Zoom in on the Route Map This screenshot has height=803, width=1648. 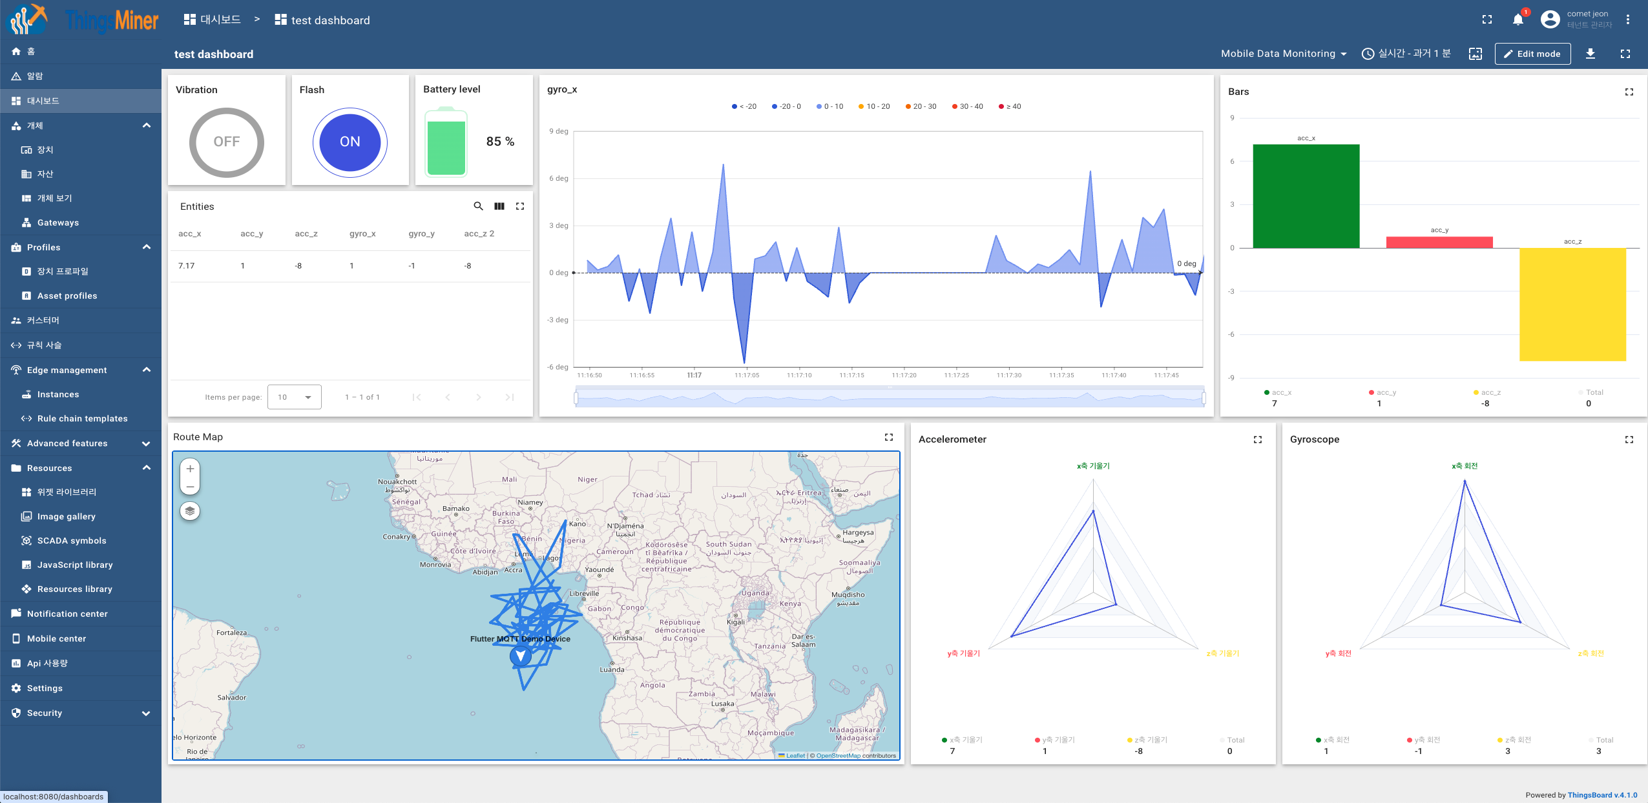(190, 469)
